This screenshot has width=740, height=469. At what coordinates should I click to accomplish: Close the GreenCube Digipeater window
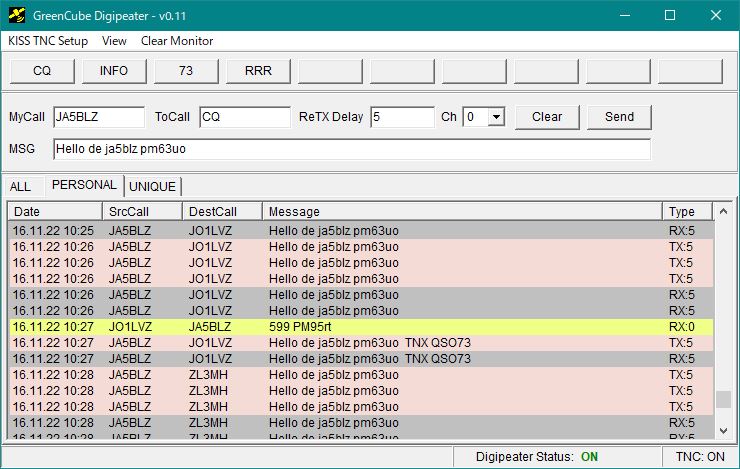click(x=715, y=15)
